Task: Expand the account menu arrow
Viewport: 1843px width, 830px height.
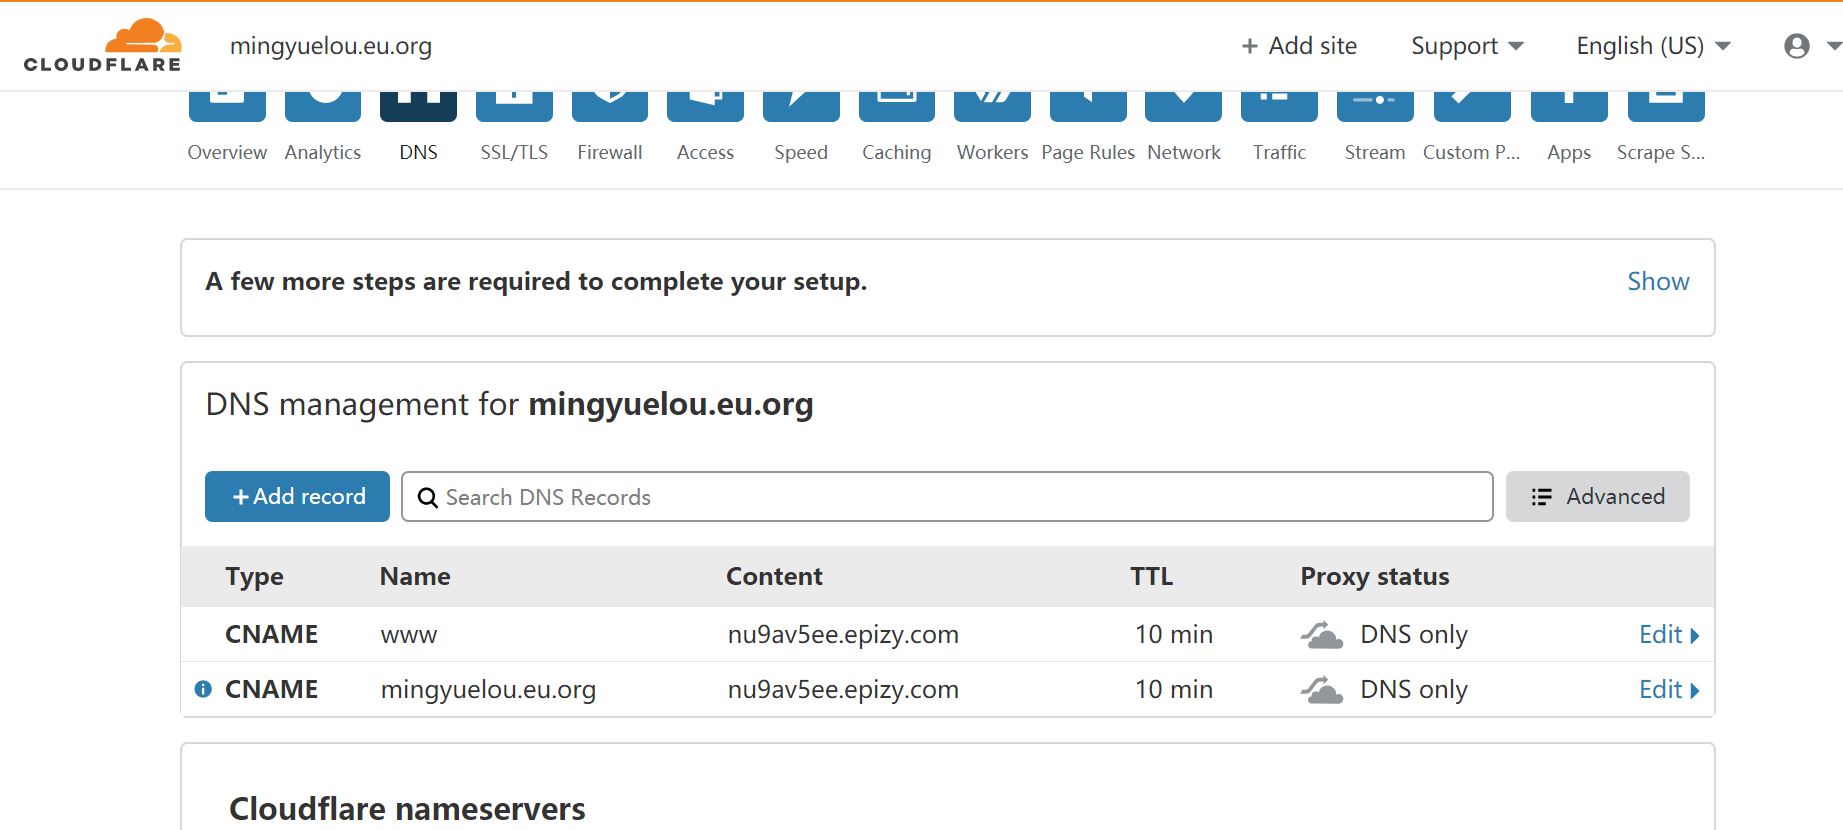Action: pos(1834,46)
